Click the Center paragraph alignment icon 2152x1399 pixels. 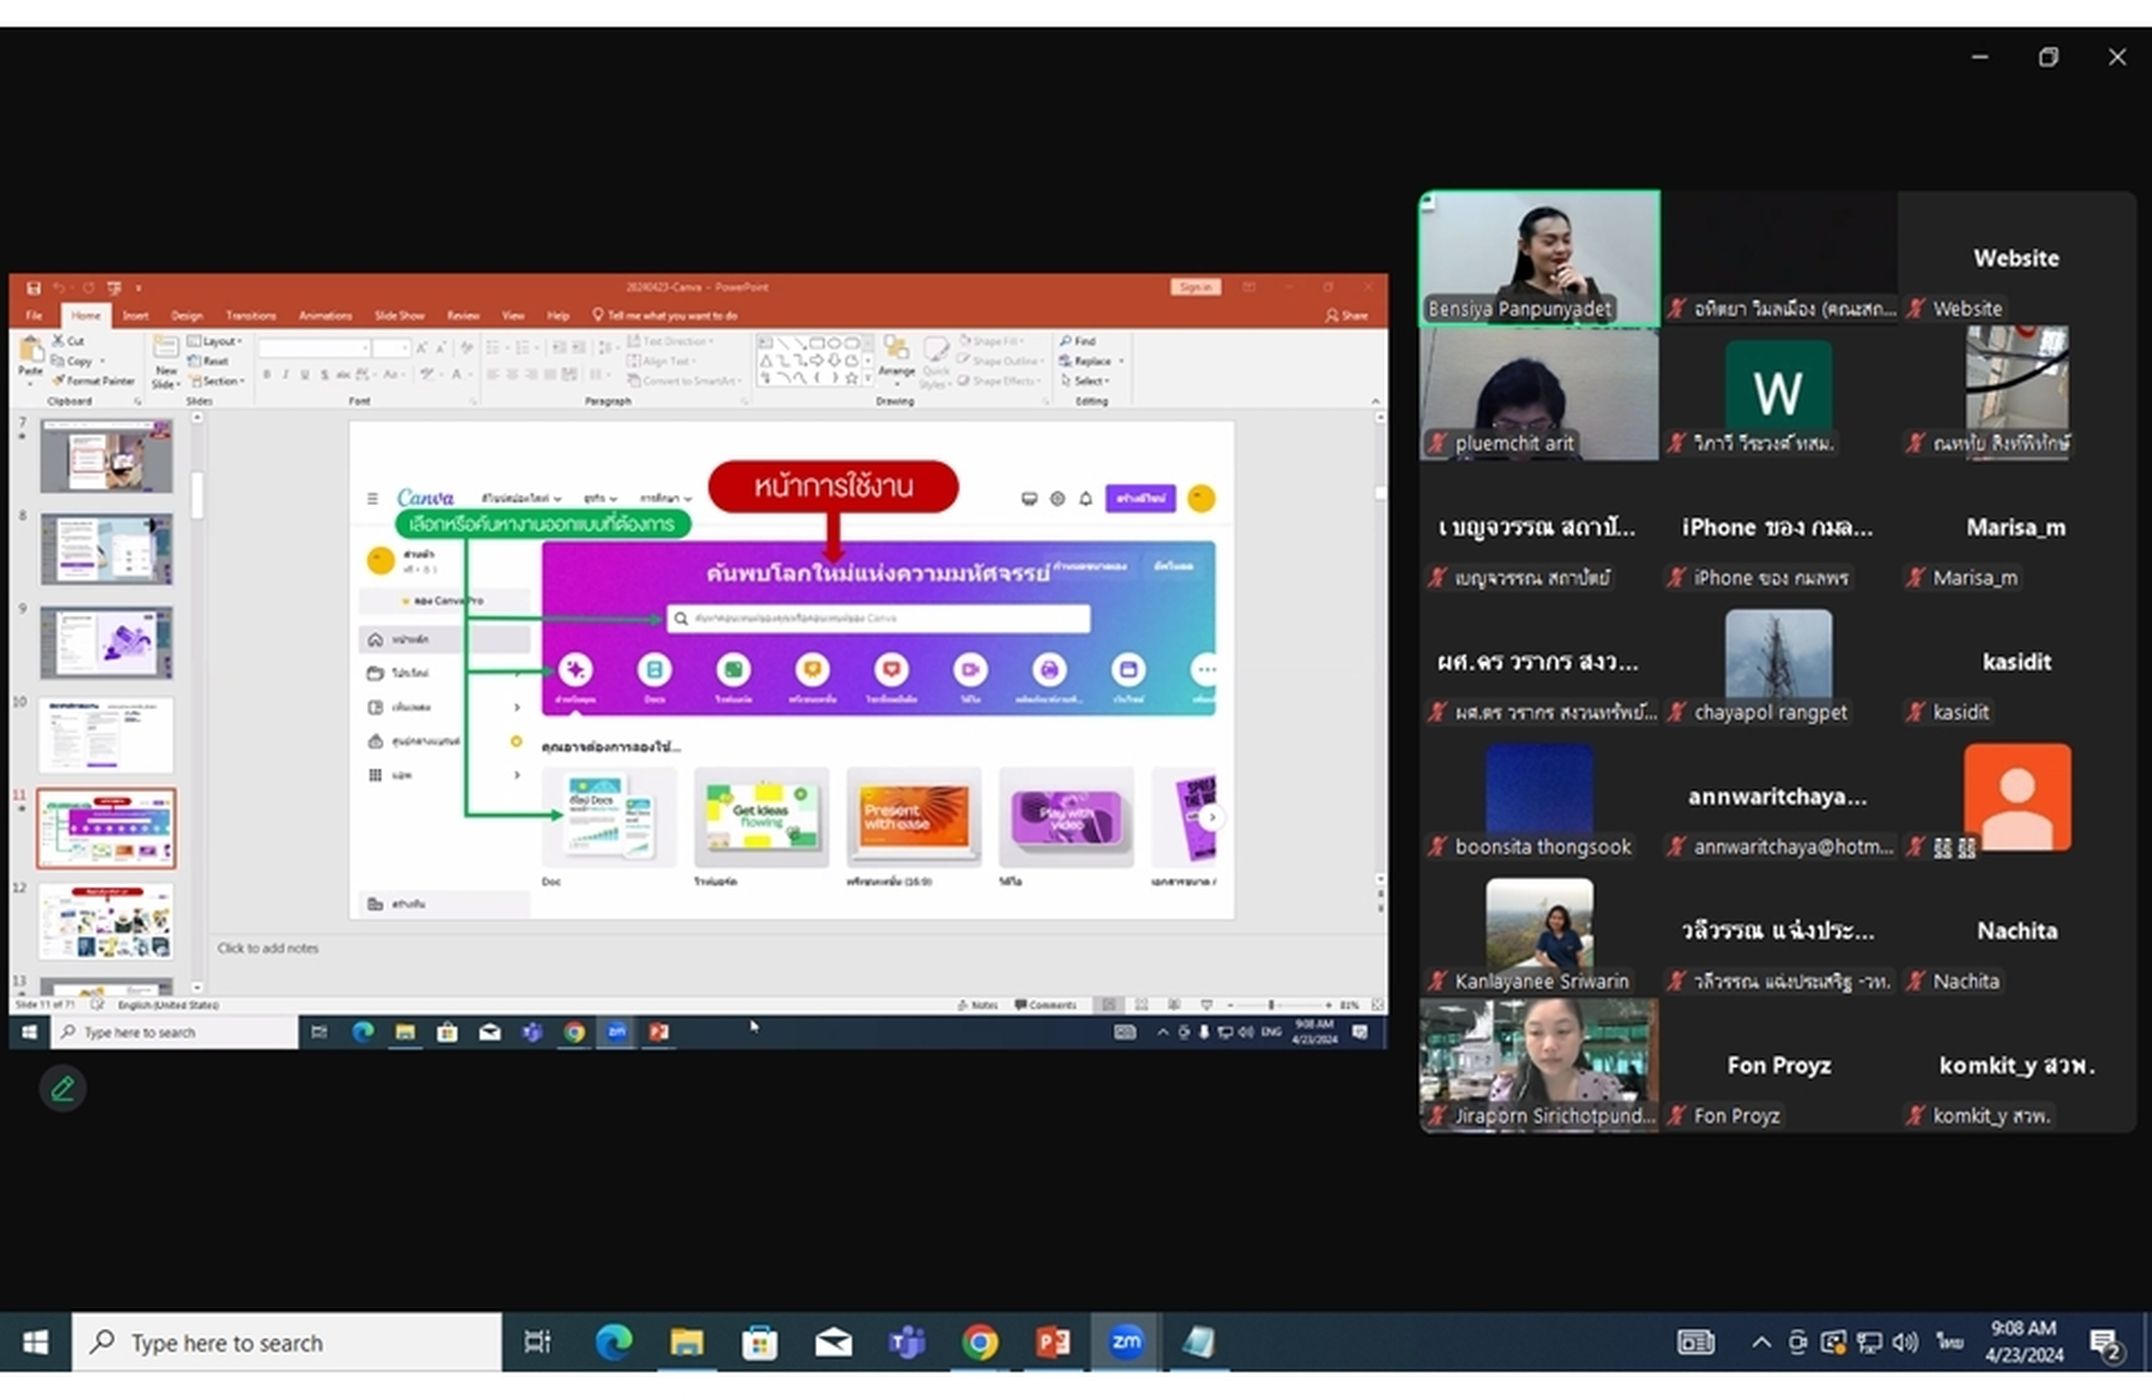tap(512, 374)
